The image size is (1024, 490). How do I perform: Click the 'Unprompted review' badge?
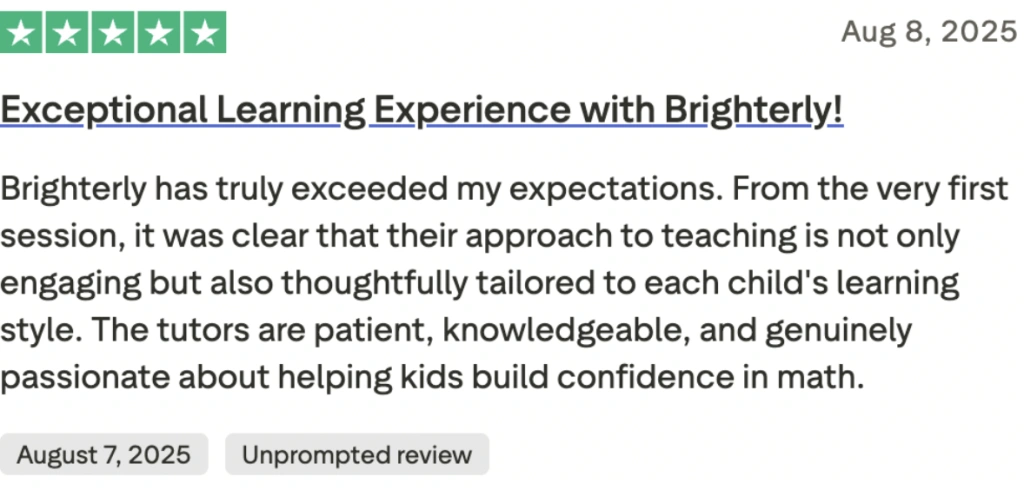(356, 455)
